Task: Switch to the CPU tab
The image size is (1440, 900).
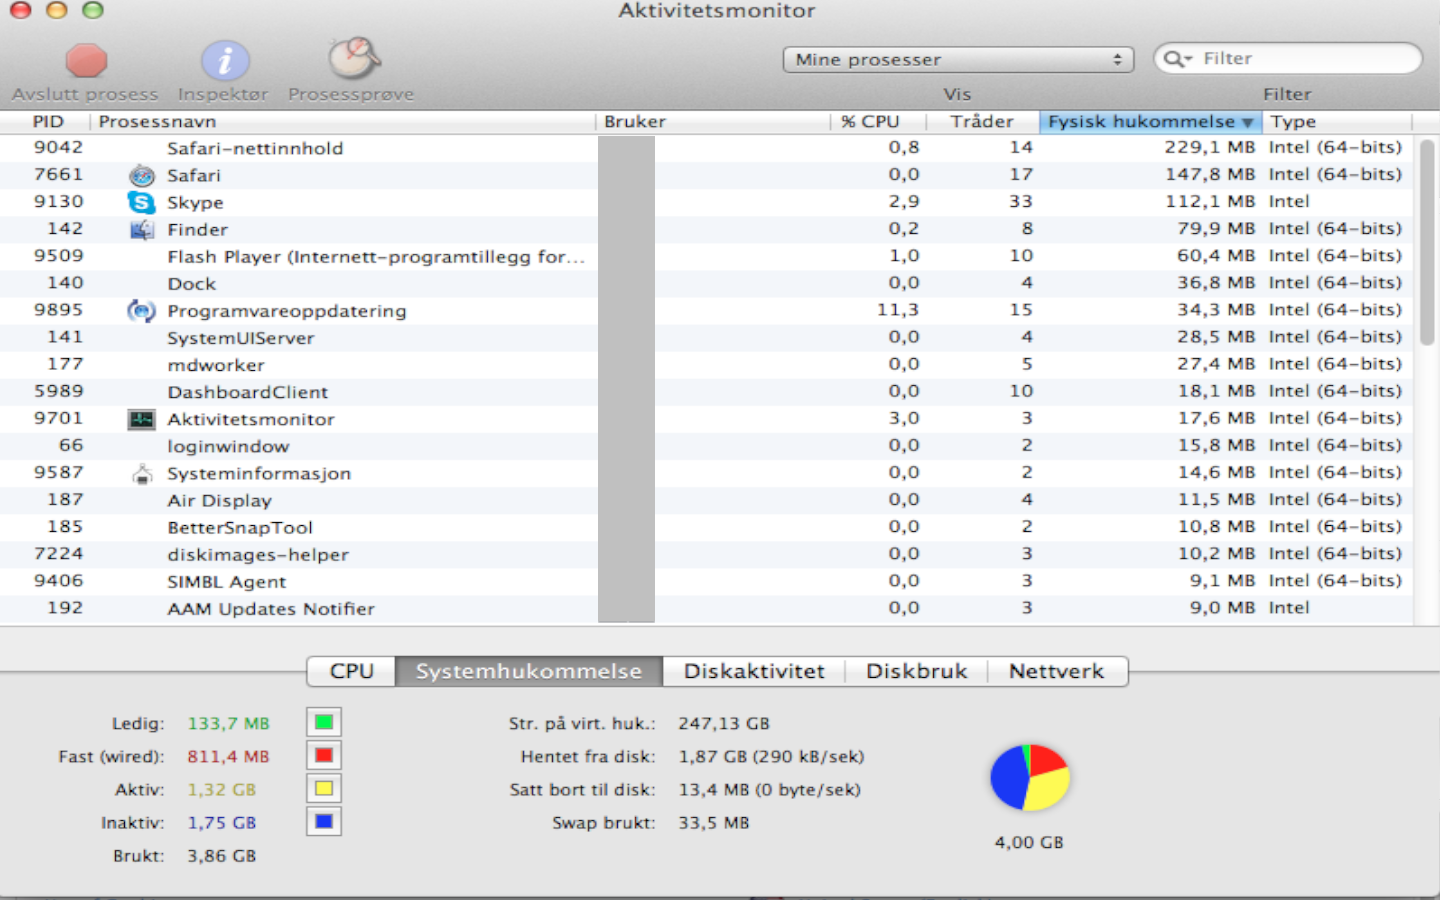Action: (x=352, y=671)
